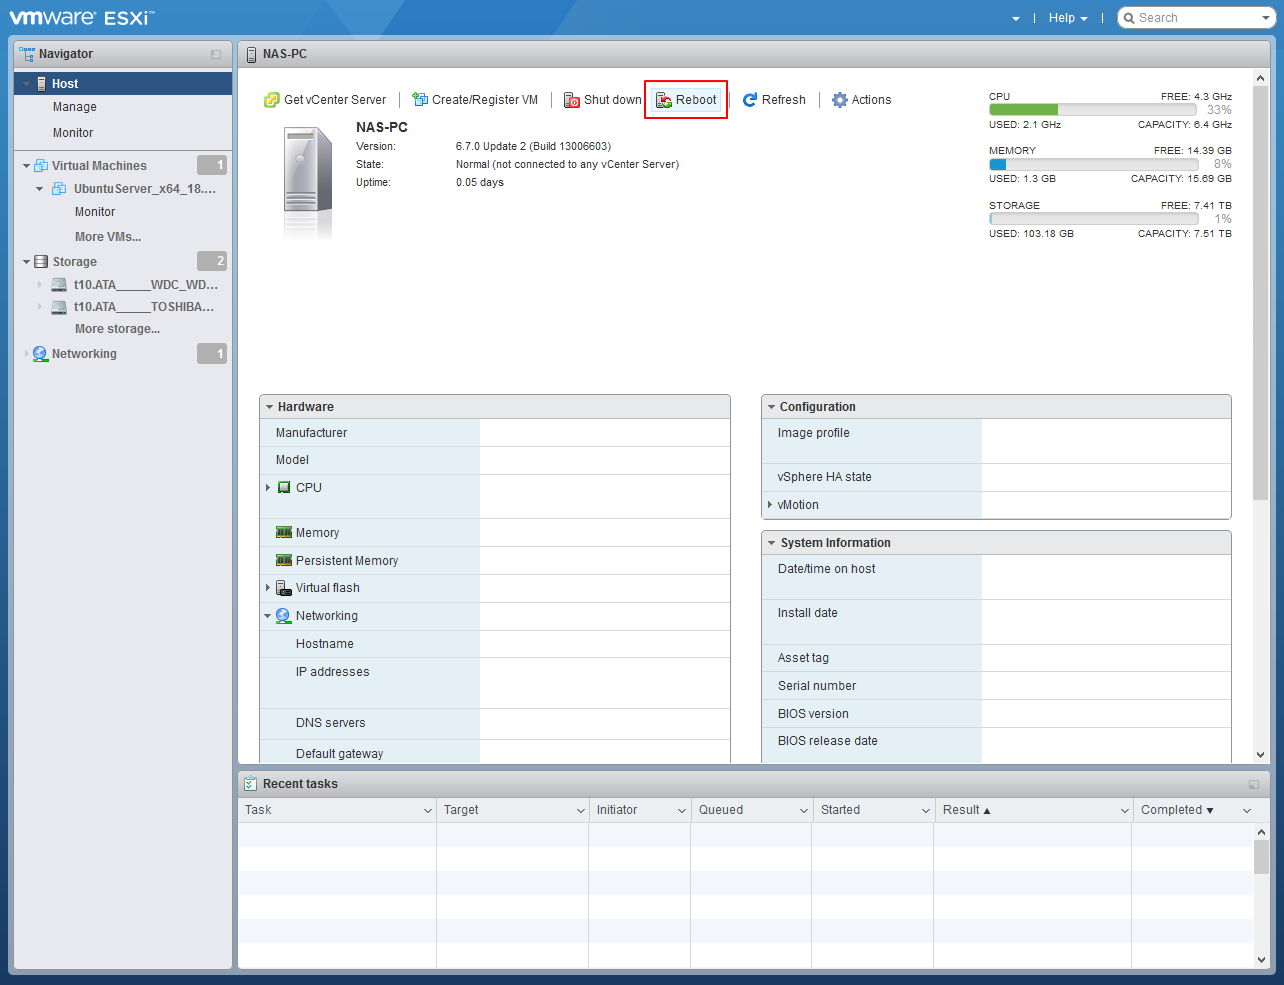Click the Persistent Memory icon

284,561
